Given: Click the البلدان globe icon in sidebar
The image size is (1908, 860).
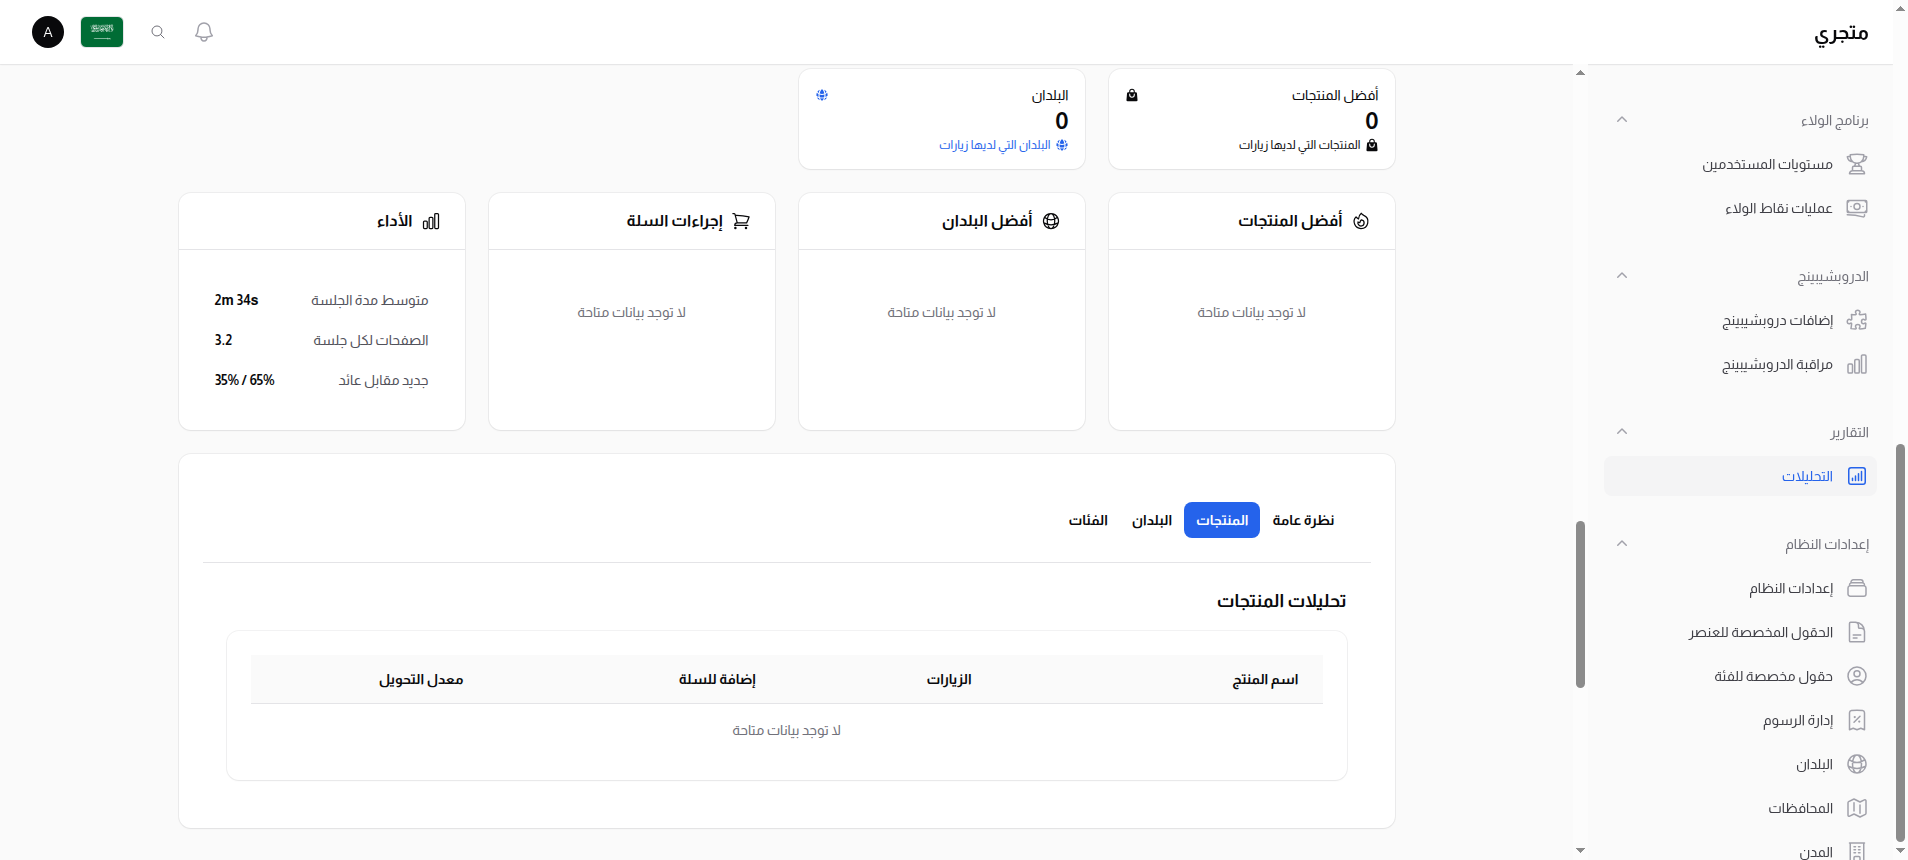Looking at the screenshot, I should [1858, 764].
